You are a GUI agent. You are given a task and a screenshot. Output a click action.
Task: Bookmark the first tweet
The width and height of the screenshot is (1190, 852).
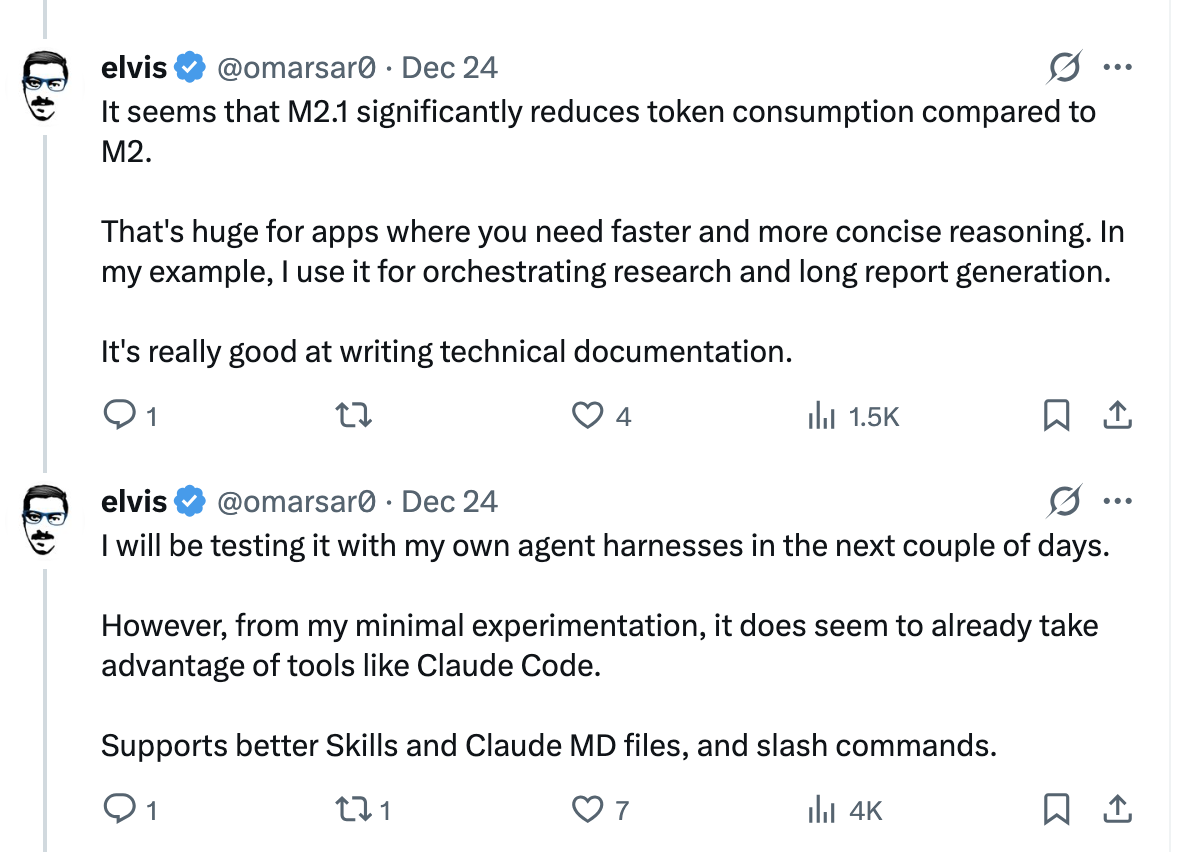pyautogui.click(x=1056, y=415)
